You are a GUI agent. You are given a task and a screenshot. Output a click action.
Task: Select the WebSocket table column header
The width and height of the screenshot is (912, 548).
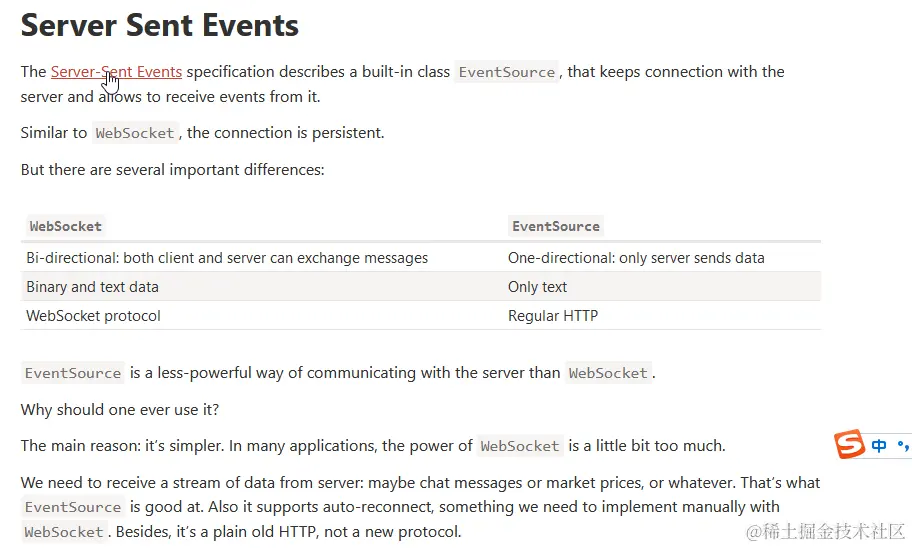coord(66,226)
